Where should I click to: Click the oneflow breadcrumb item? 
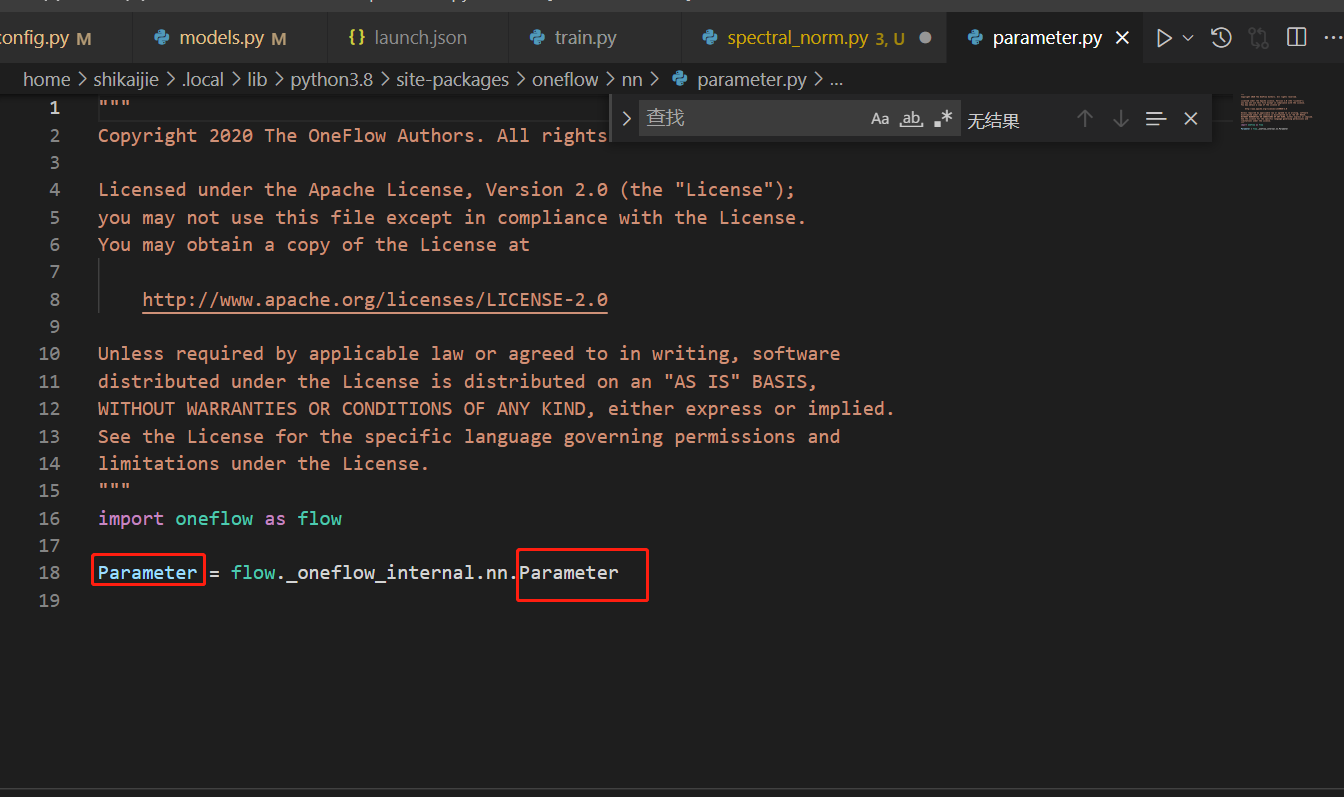pos(565,79)
